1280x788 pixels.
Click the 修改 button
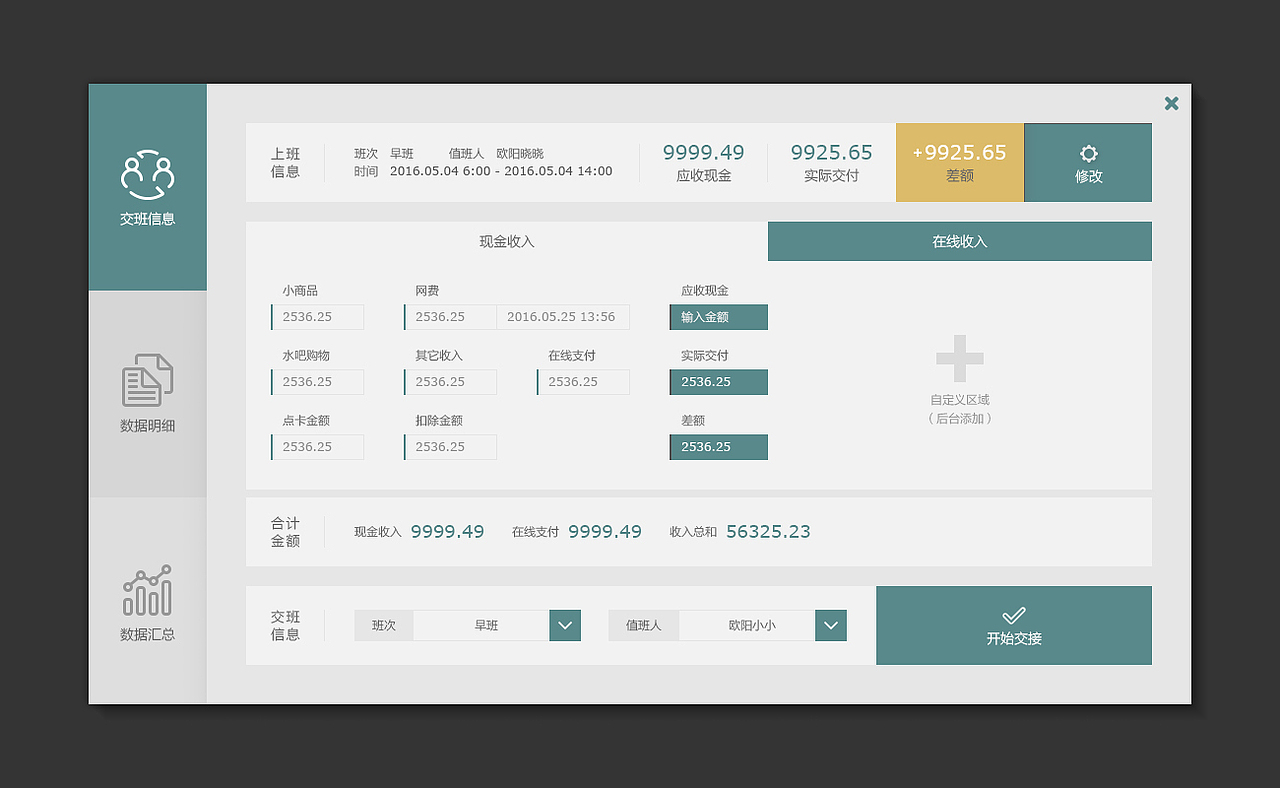pyautogui.click(x=1087, y=162)
